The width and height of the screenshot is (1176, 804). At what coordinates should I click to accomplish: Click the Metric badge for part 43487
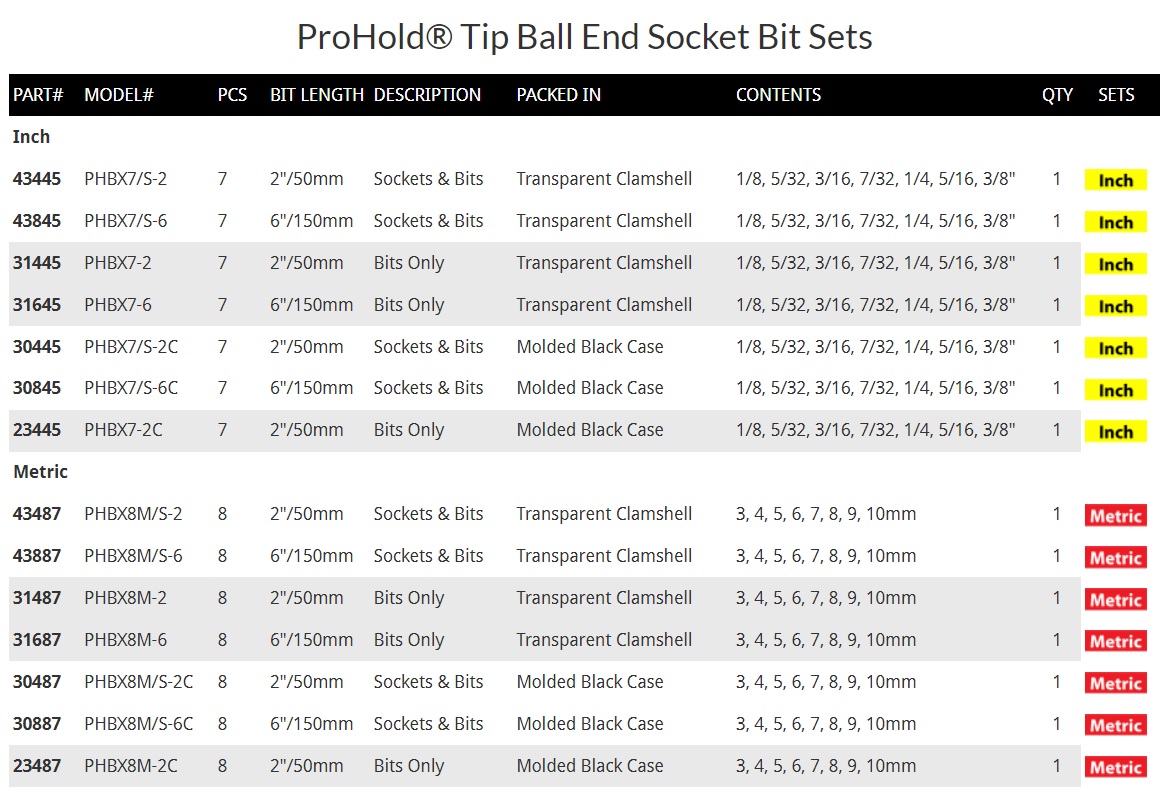click(x=1115, y=516)
